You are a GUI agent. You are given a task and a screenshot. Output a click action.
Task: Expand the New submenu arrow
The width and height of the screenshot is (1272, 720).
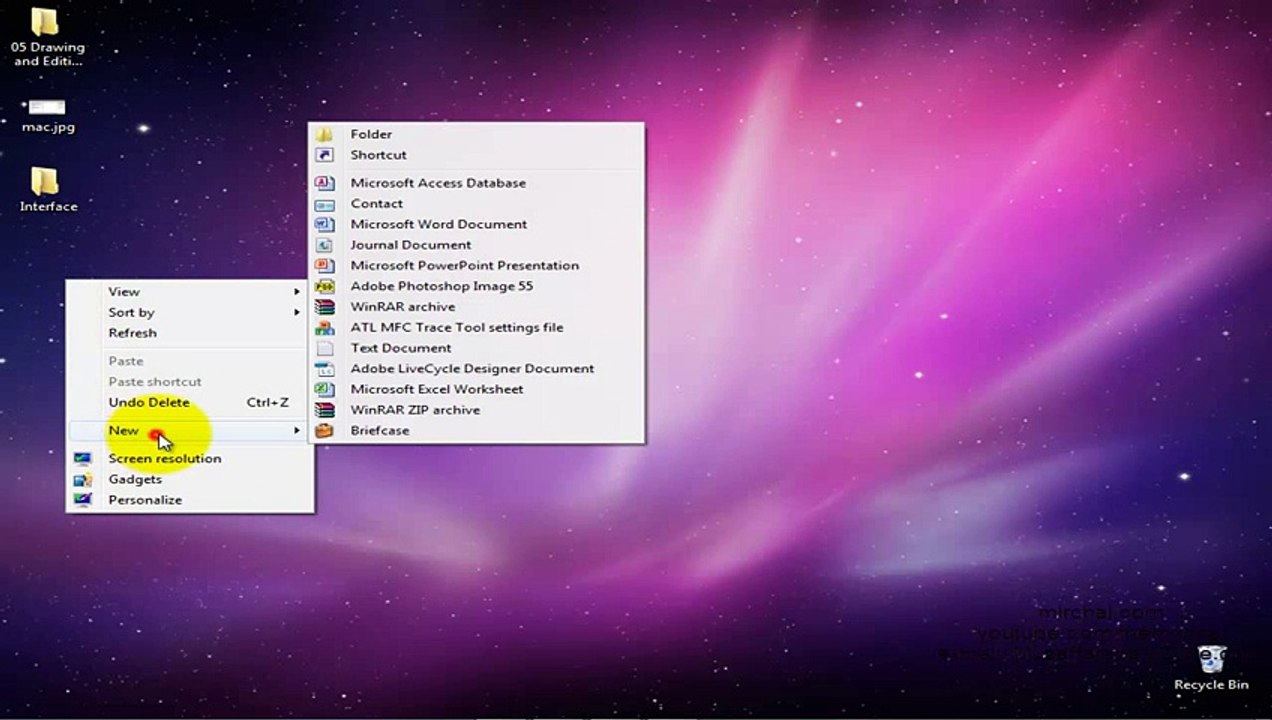point(297,431)
